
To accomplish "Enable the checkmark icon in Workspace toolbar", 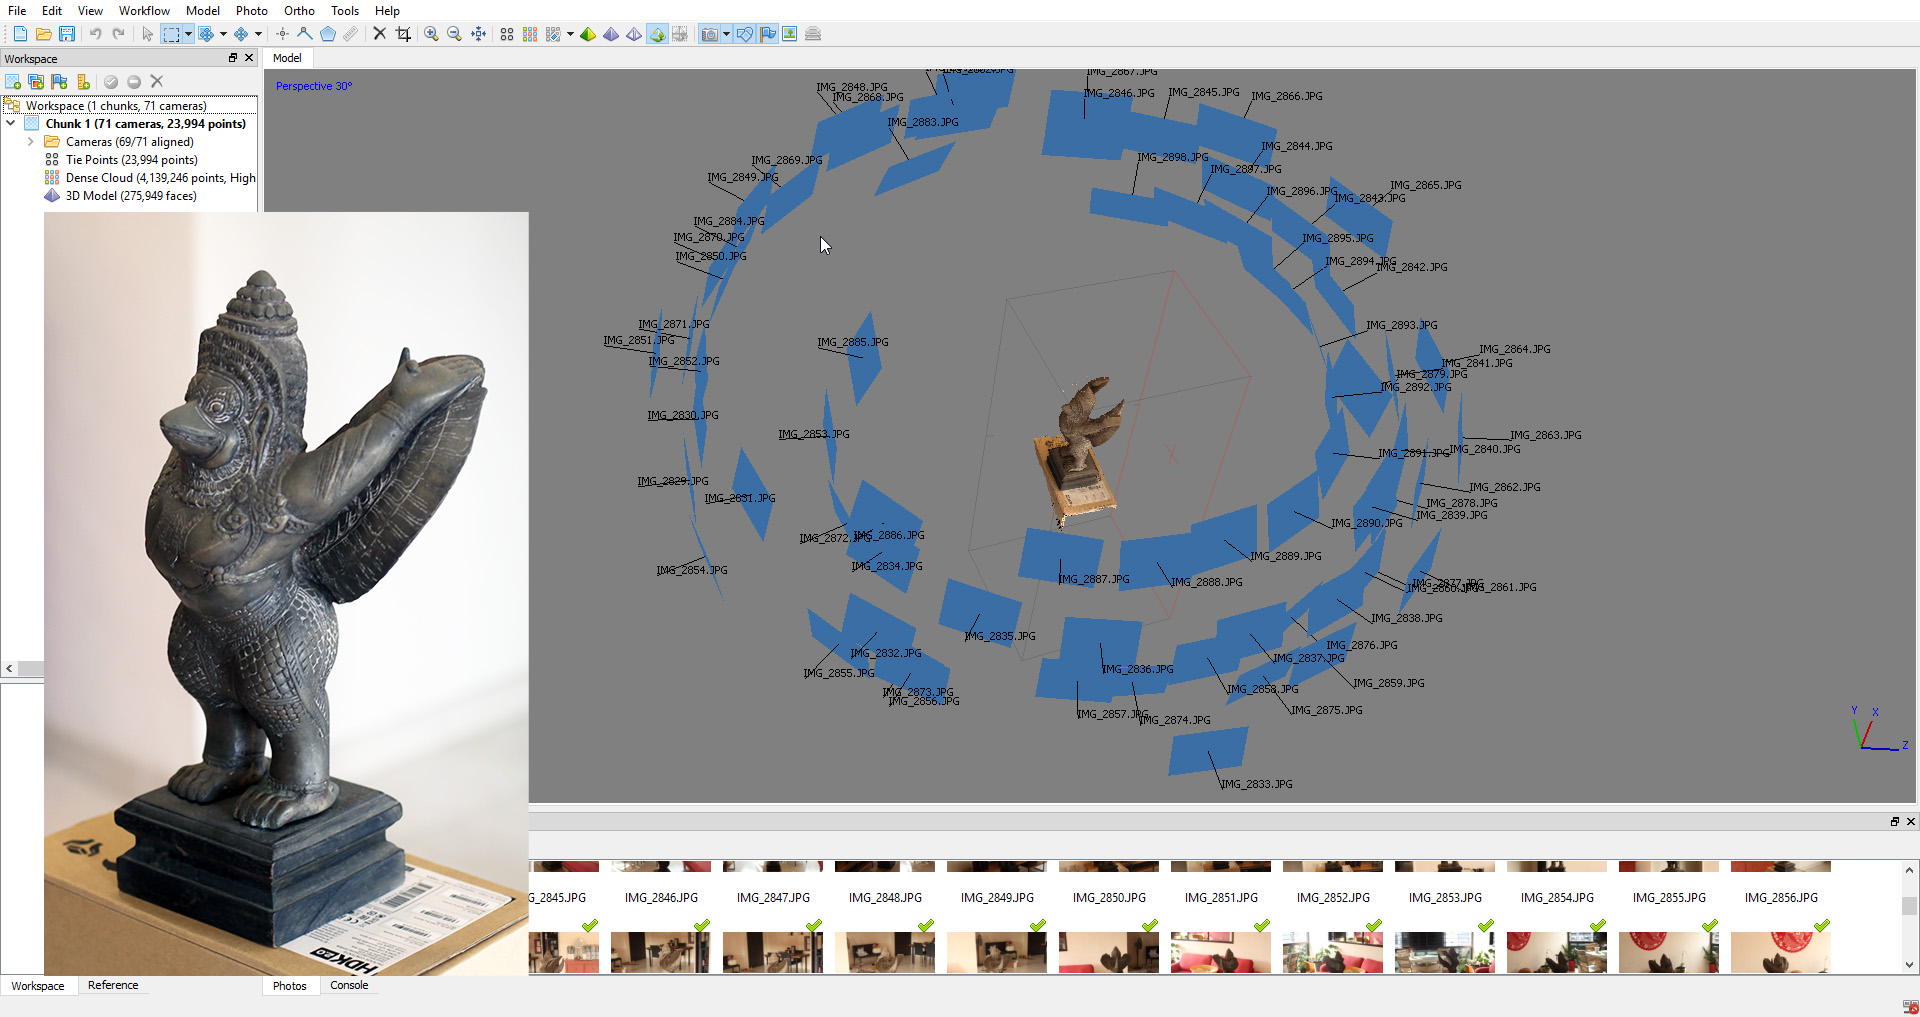I will coord(111,81).
